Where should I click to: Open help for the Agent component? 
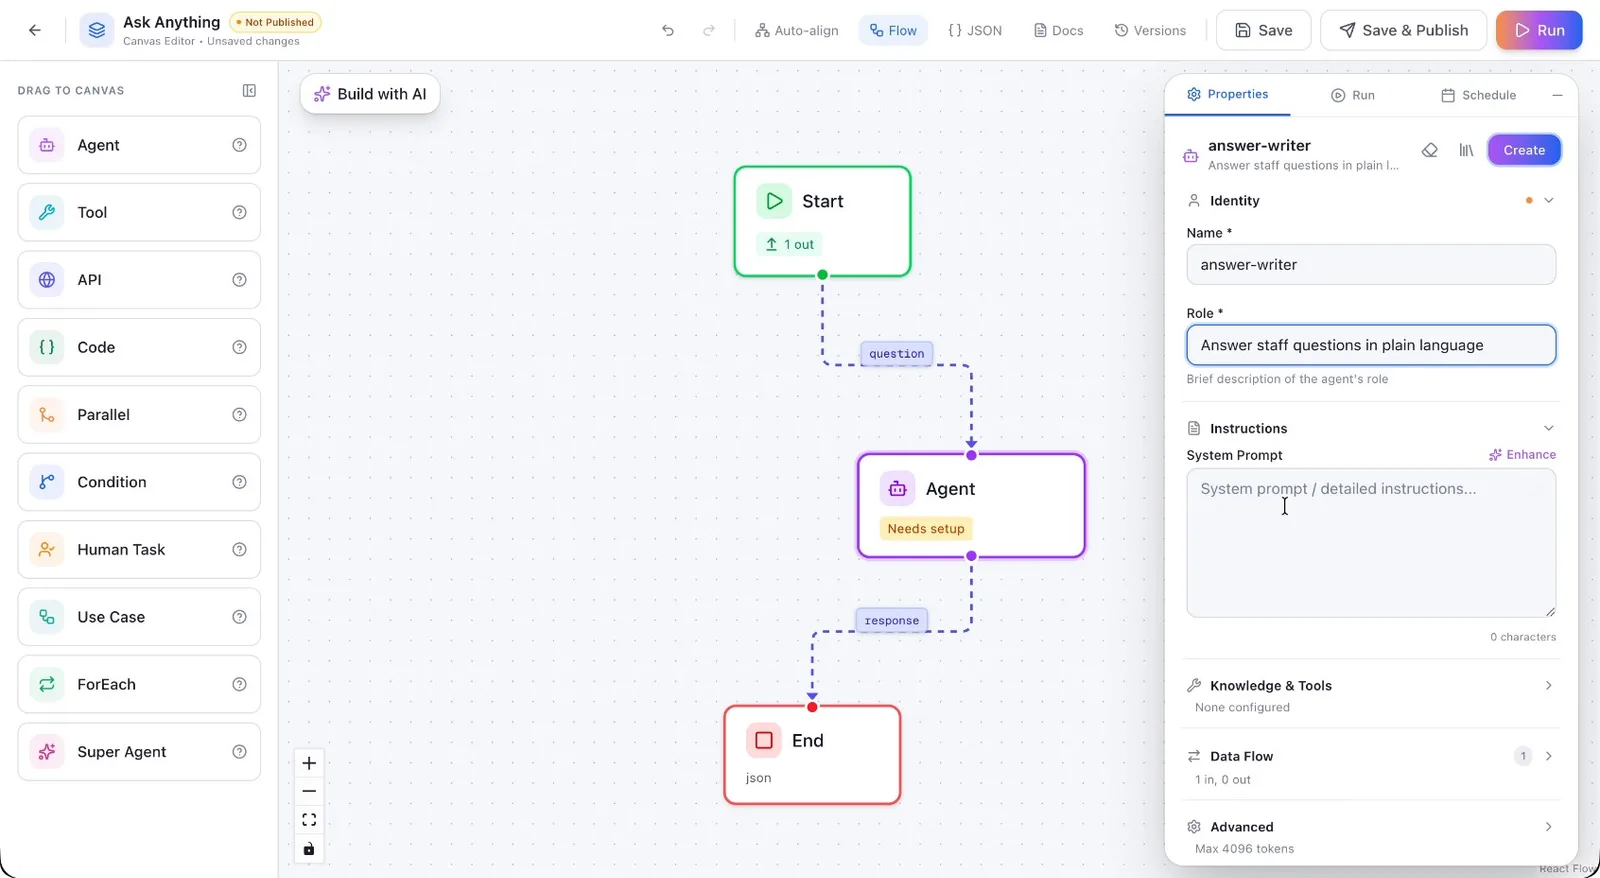pos(239,145)
